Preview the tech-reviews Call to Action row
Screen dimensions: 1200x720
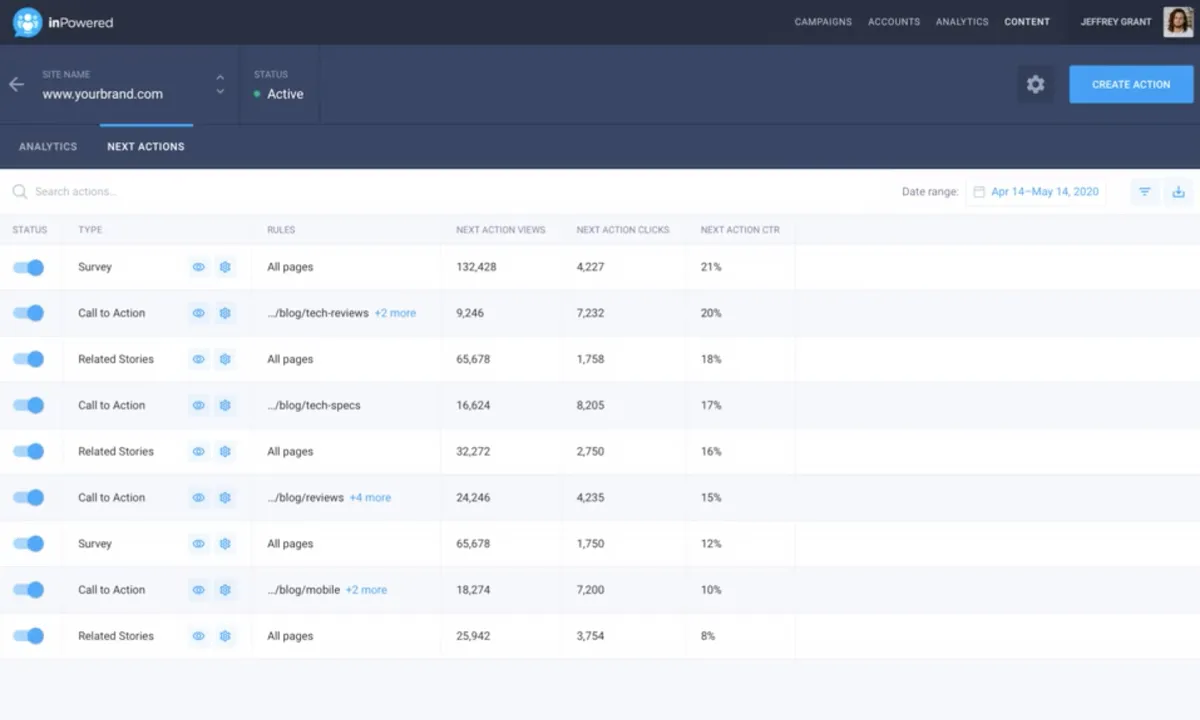click(x=198, y=313)
